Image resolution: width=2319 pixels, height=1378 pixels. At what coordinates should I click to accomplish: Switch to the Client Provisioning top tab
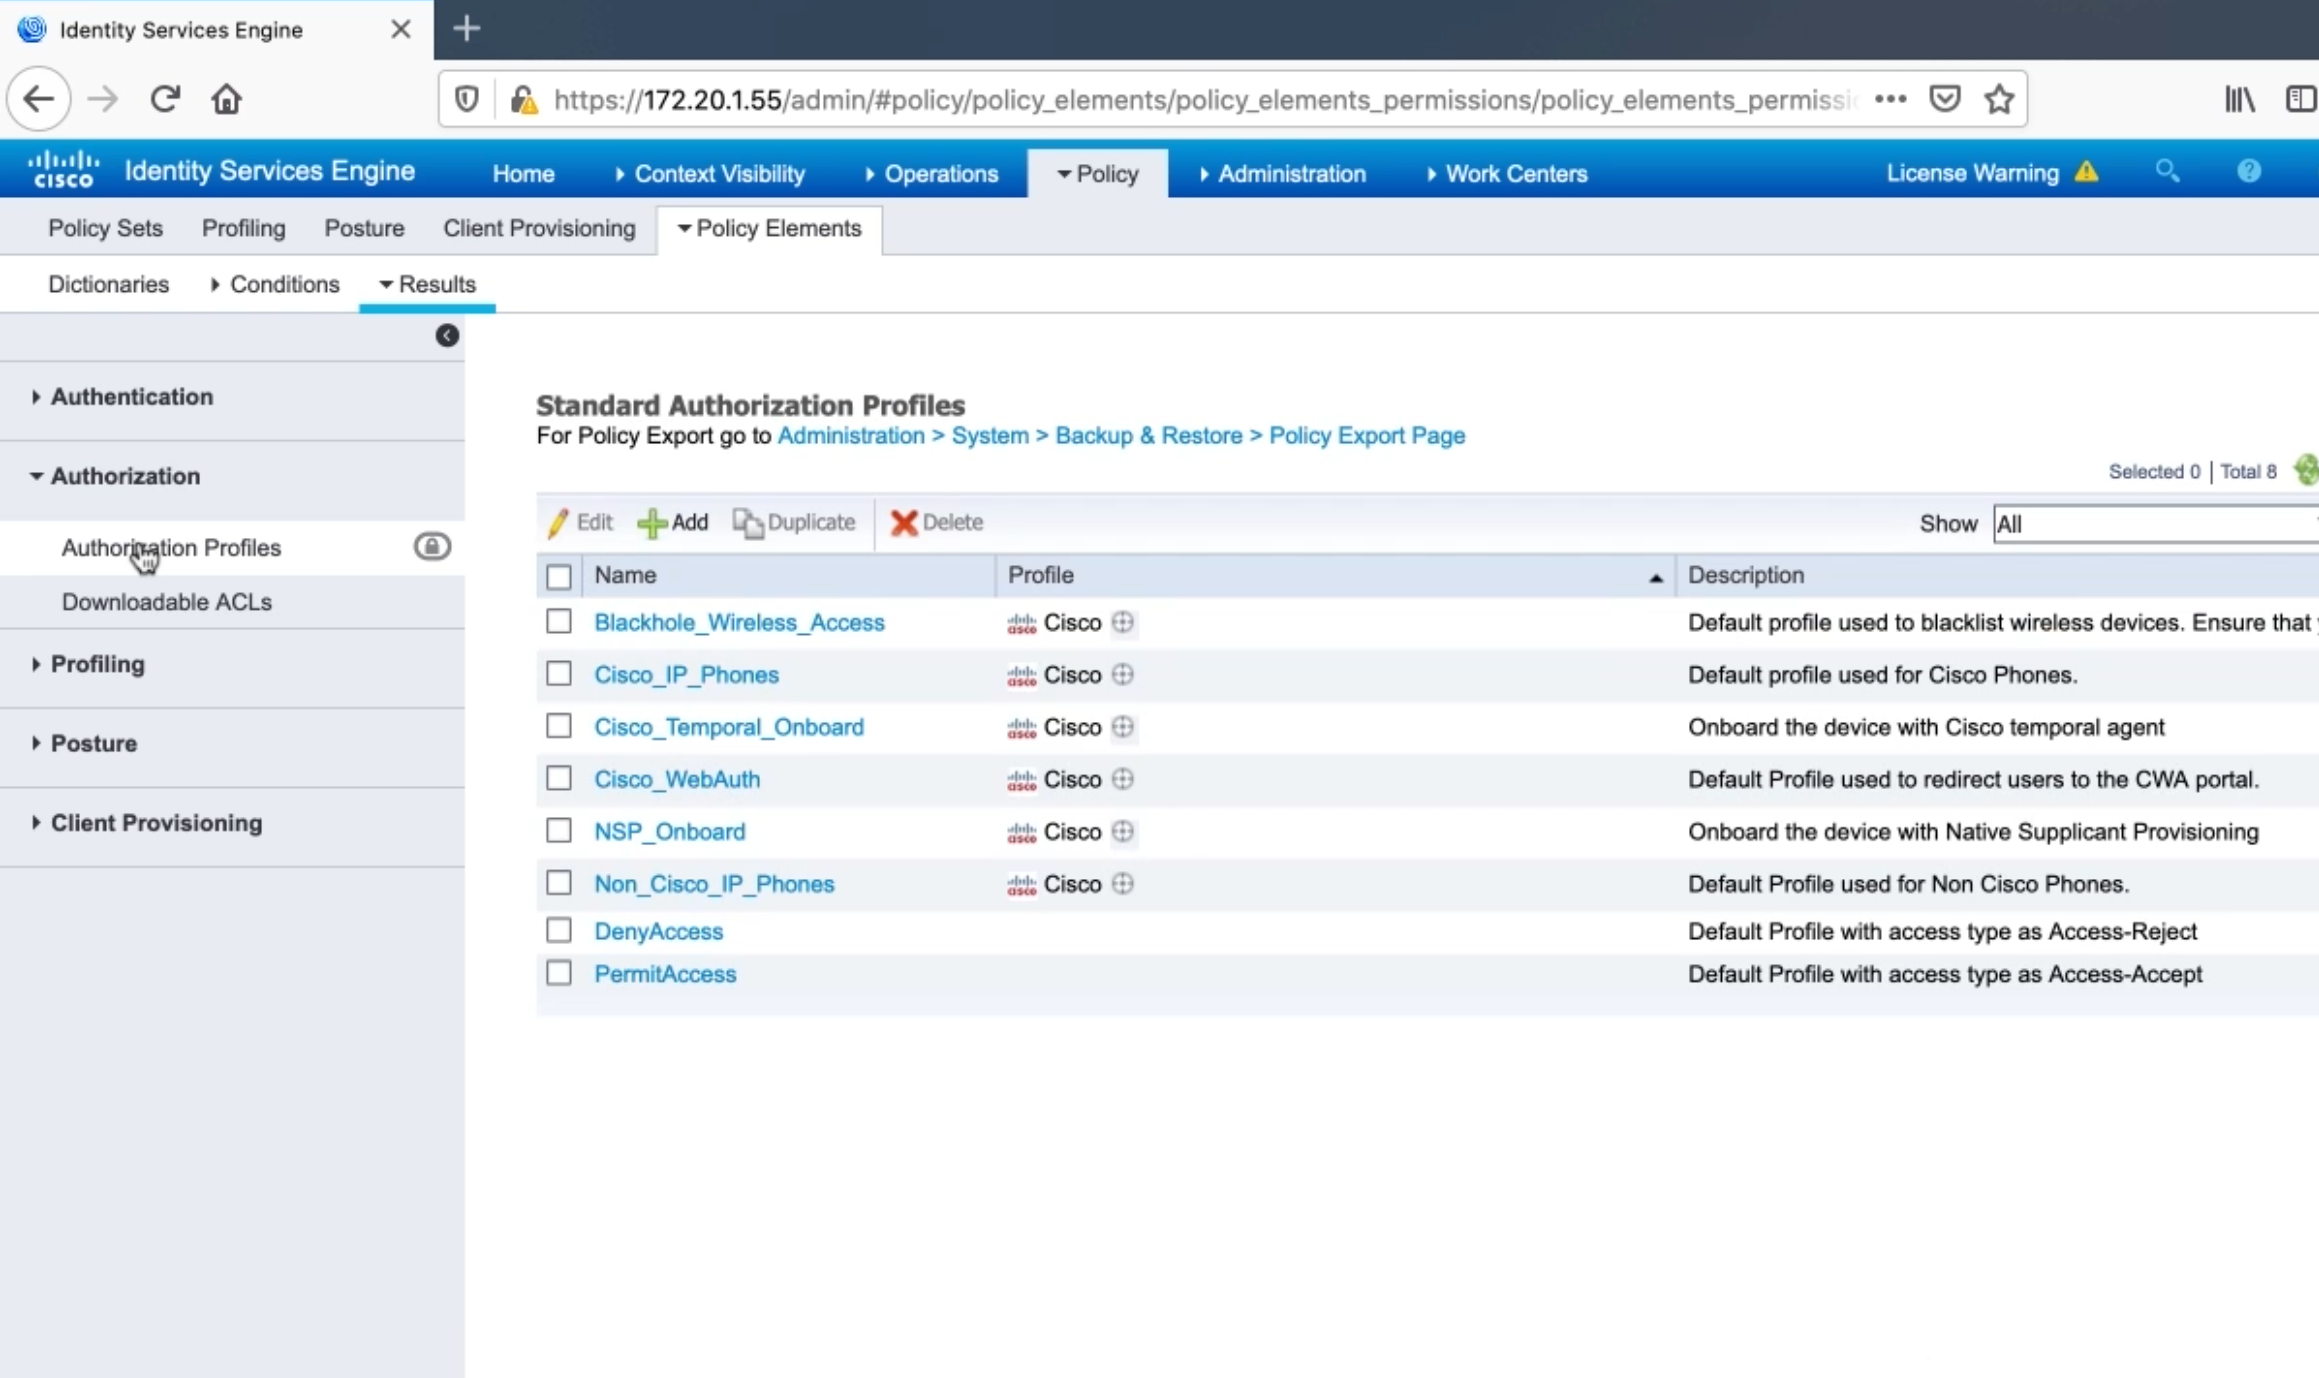[539, 228]
